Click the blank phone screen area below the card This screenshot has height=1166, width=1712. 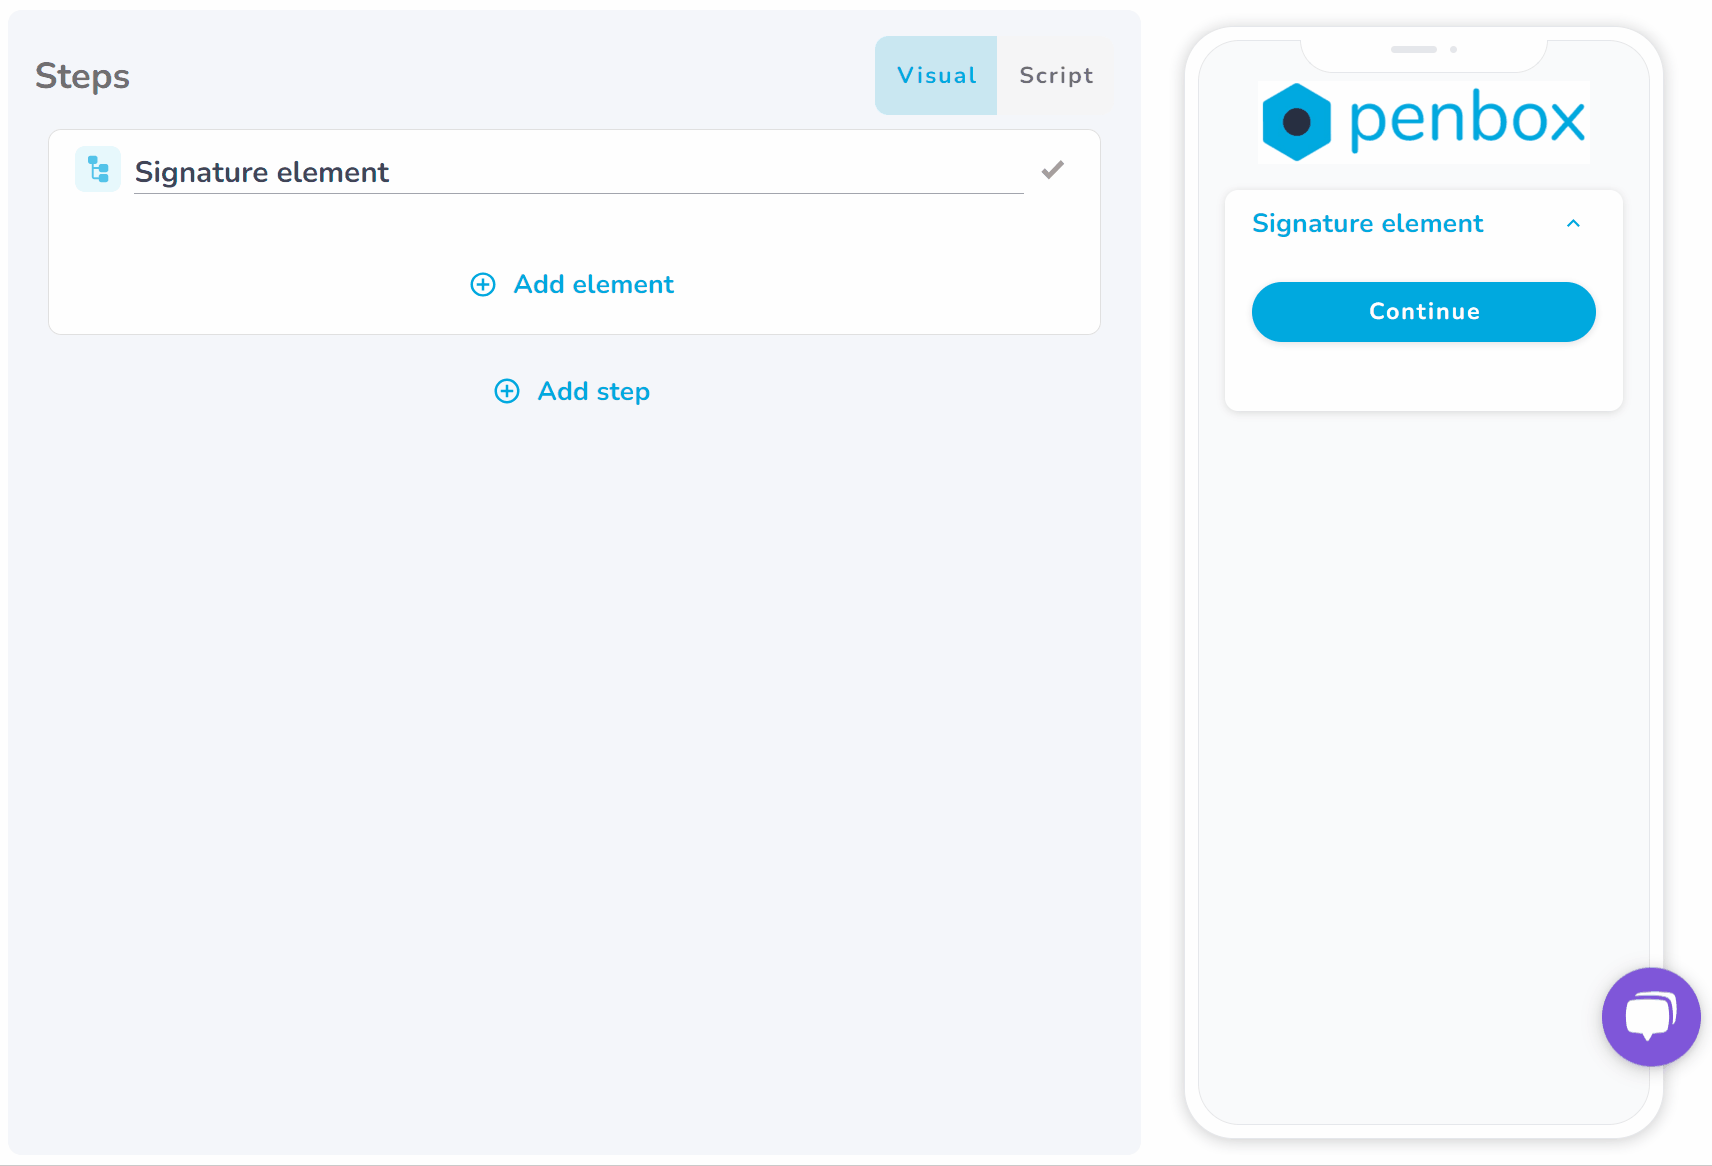(1424, 700)
